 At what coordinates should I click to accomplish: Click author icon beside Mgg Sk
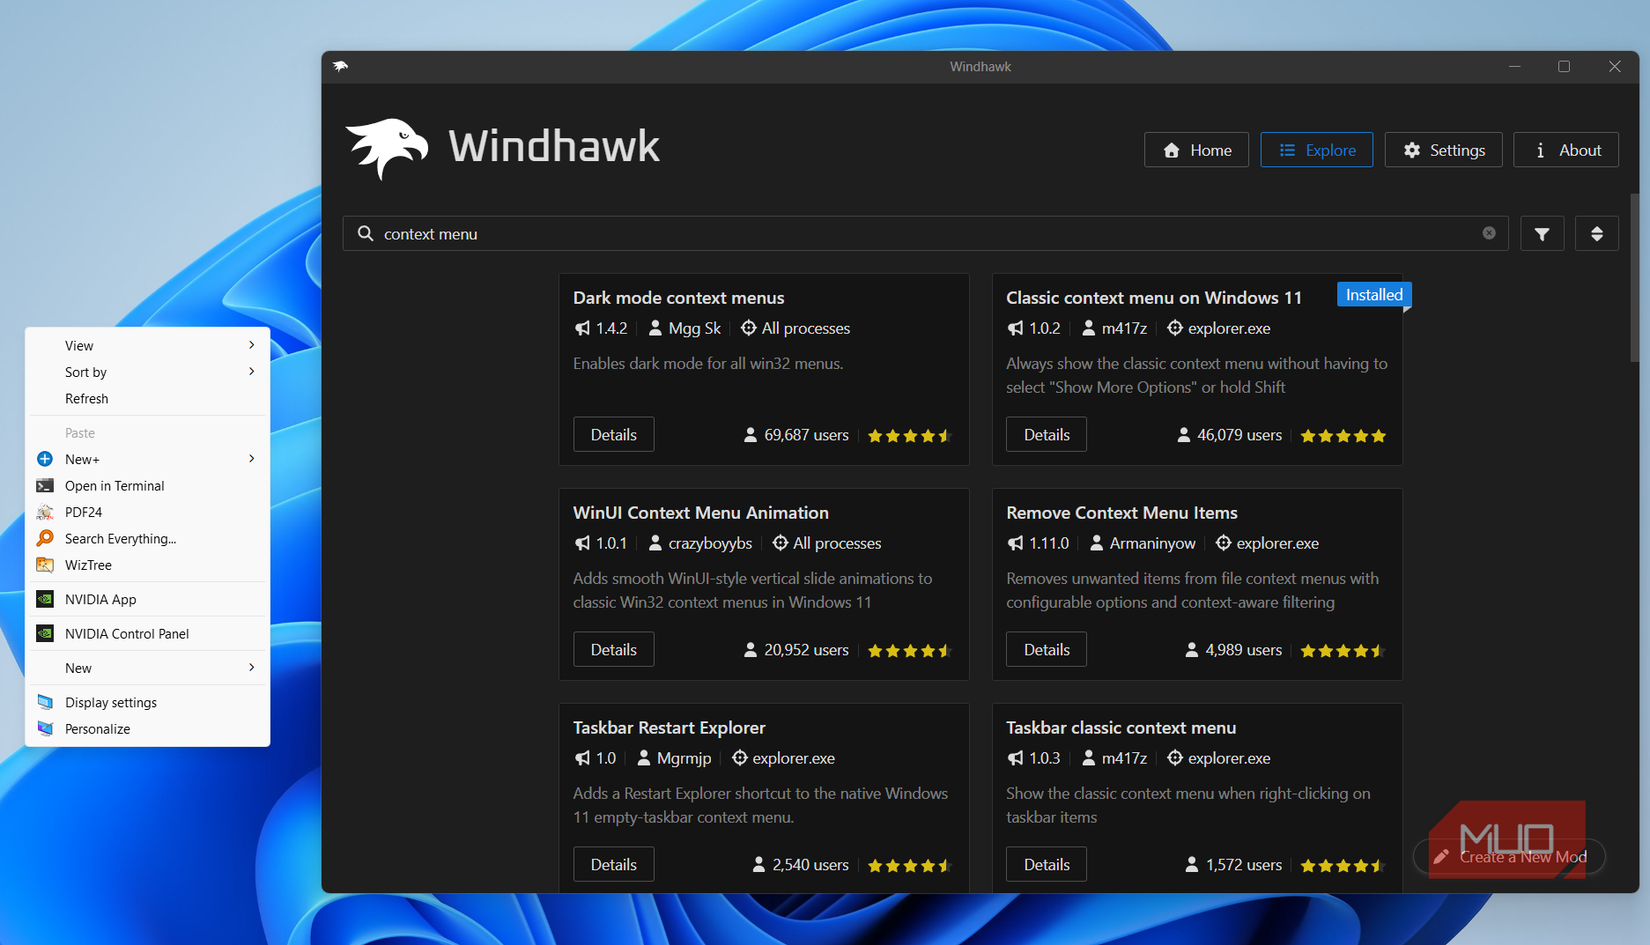click(655, 328)
